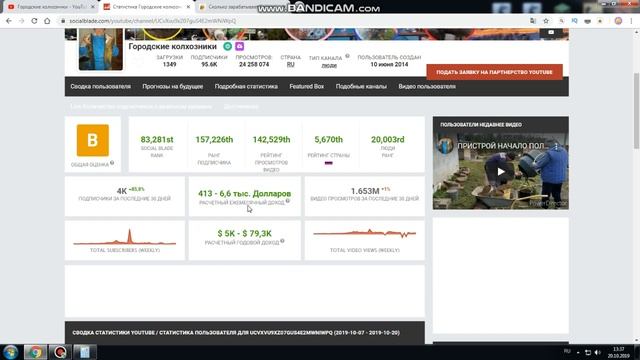Viewport: 640px width, 360px height.
Task: Select the Статистика Городские колхозники tab
Action: (x=146, y=7)
